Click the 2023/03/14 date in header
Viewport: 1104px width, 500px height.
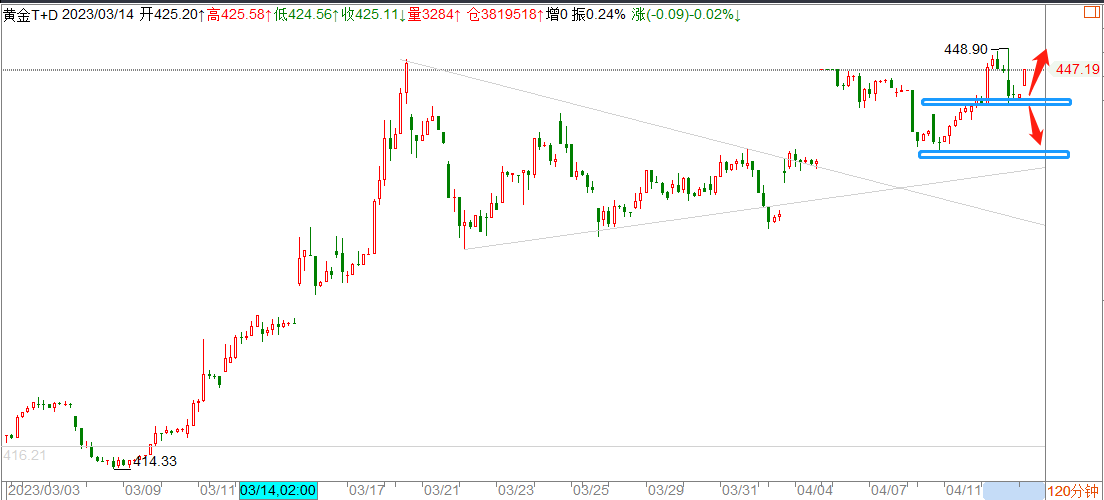(99, 15)
